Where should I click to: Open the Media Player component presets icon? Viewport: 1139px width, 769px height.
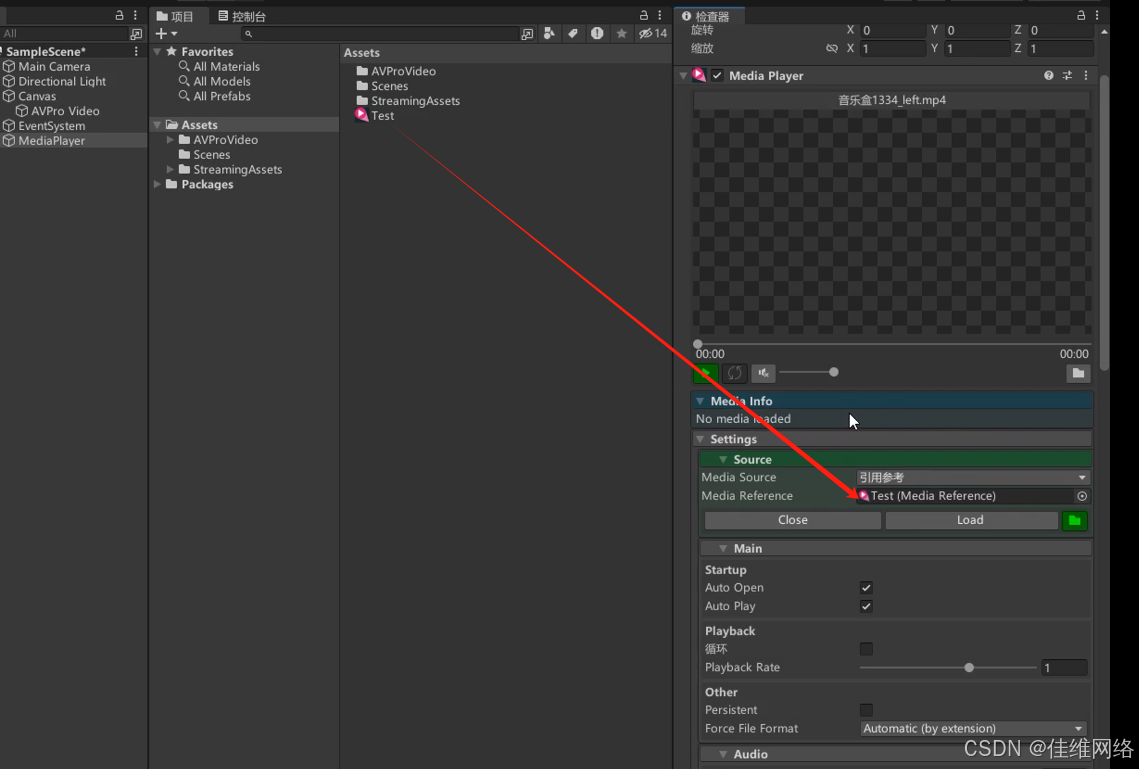(1067, 76)
